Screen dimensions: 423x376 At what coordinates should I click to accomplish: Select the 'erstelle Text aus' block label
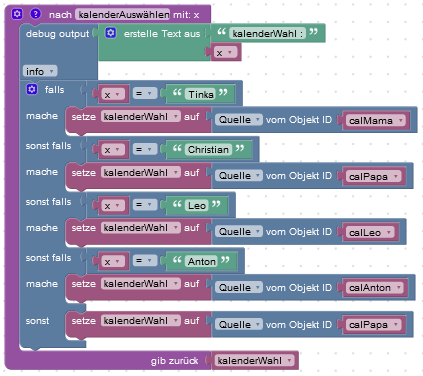click(162, 34)
